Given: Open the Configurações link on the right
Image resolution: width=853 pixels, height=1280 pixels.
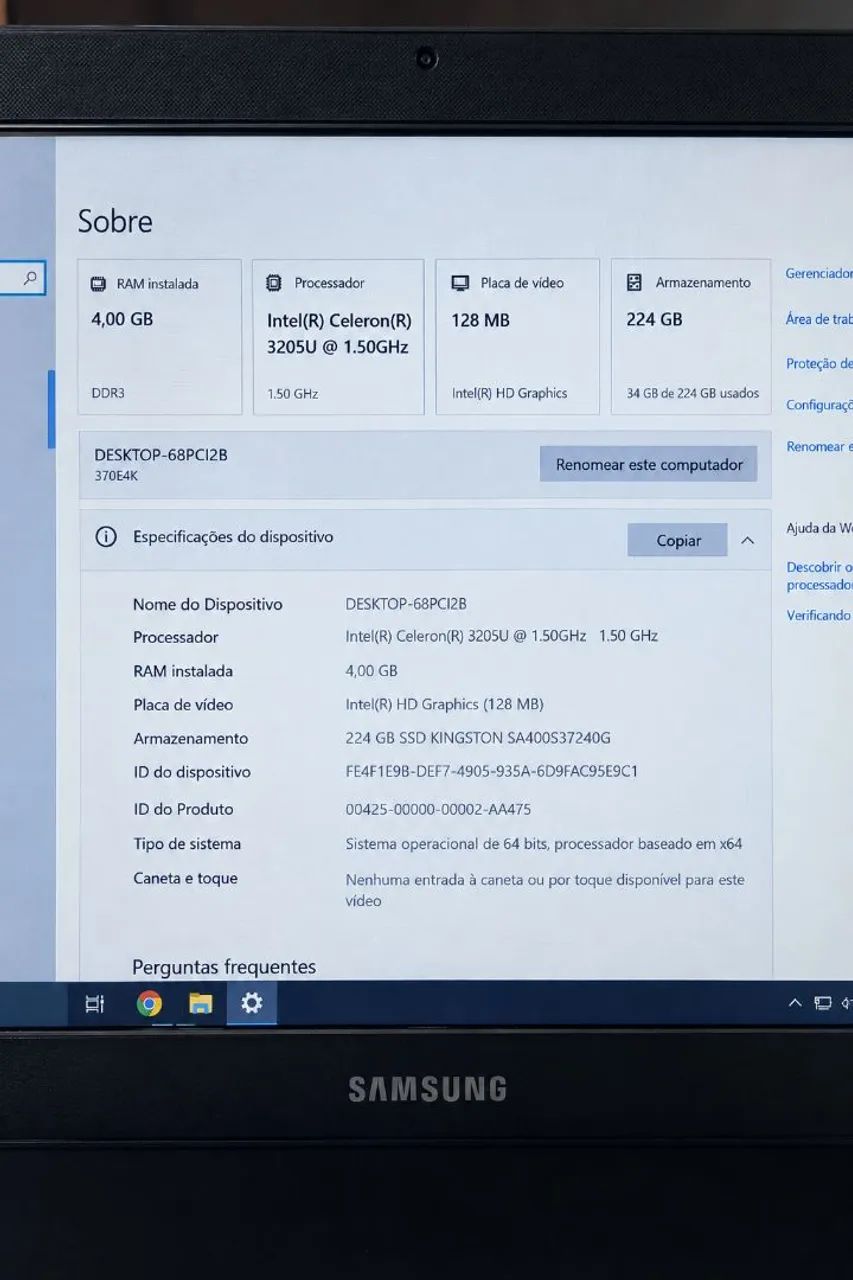Looking at the screenshot, I should (x=819, y=405).
